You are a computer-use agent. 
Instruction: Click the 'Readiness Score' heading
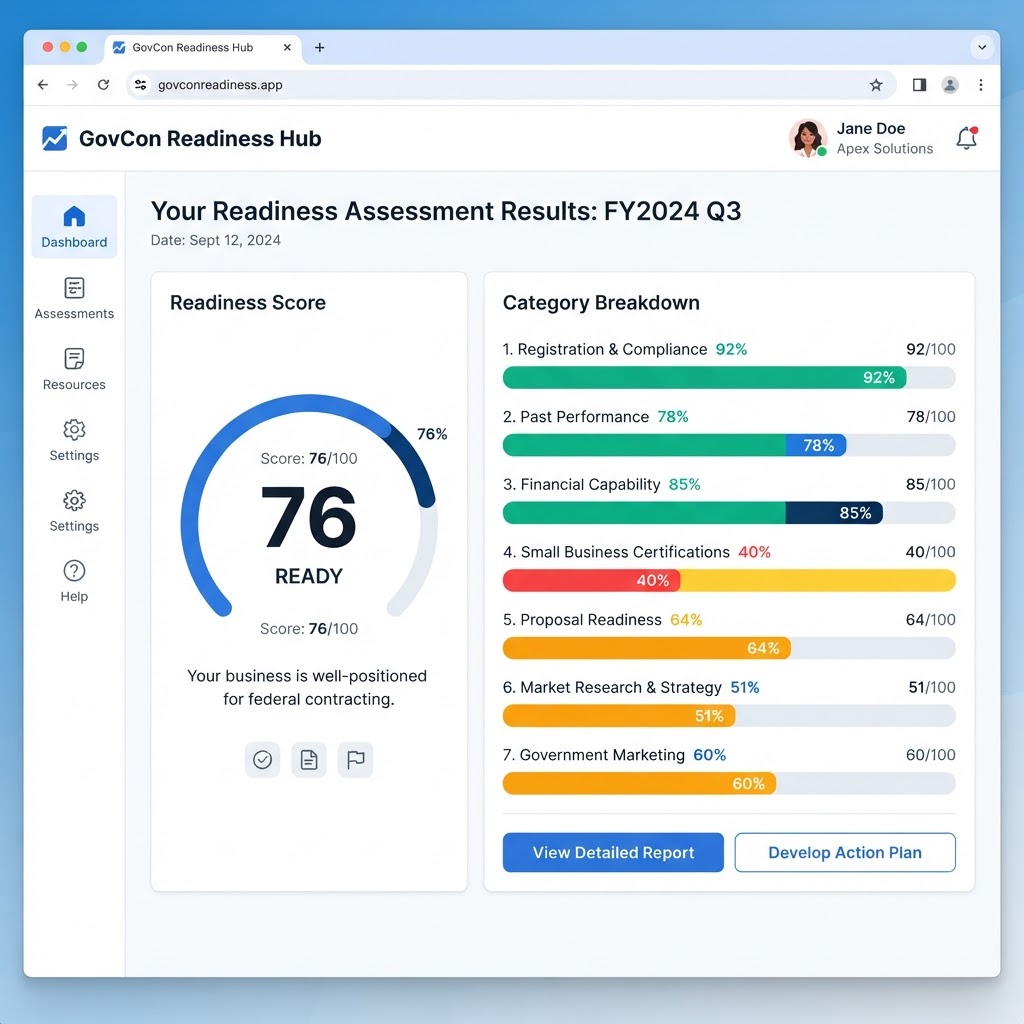coord(248,302)
